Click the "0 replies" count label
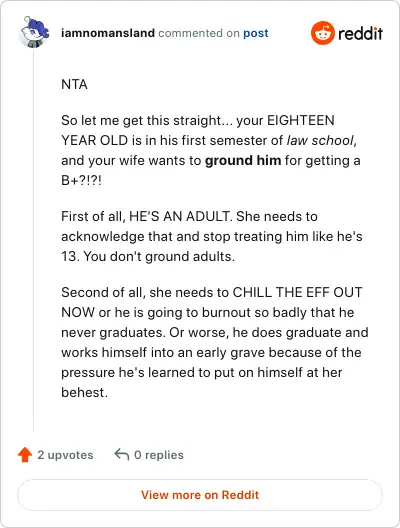The width and height of the screenshot is (400, 528). click(x=159, y=455)
